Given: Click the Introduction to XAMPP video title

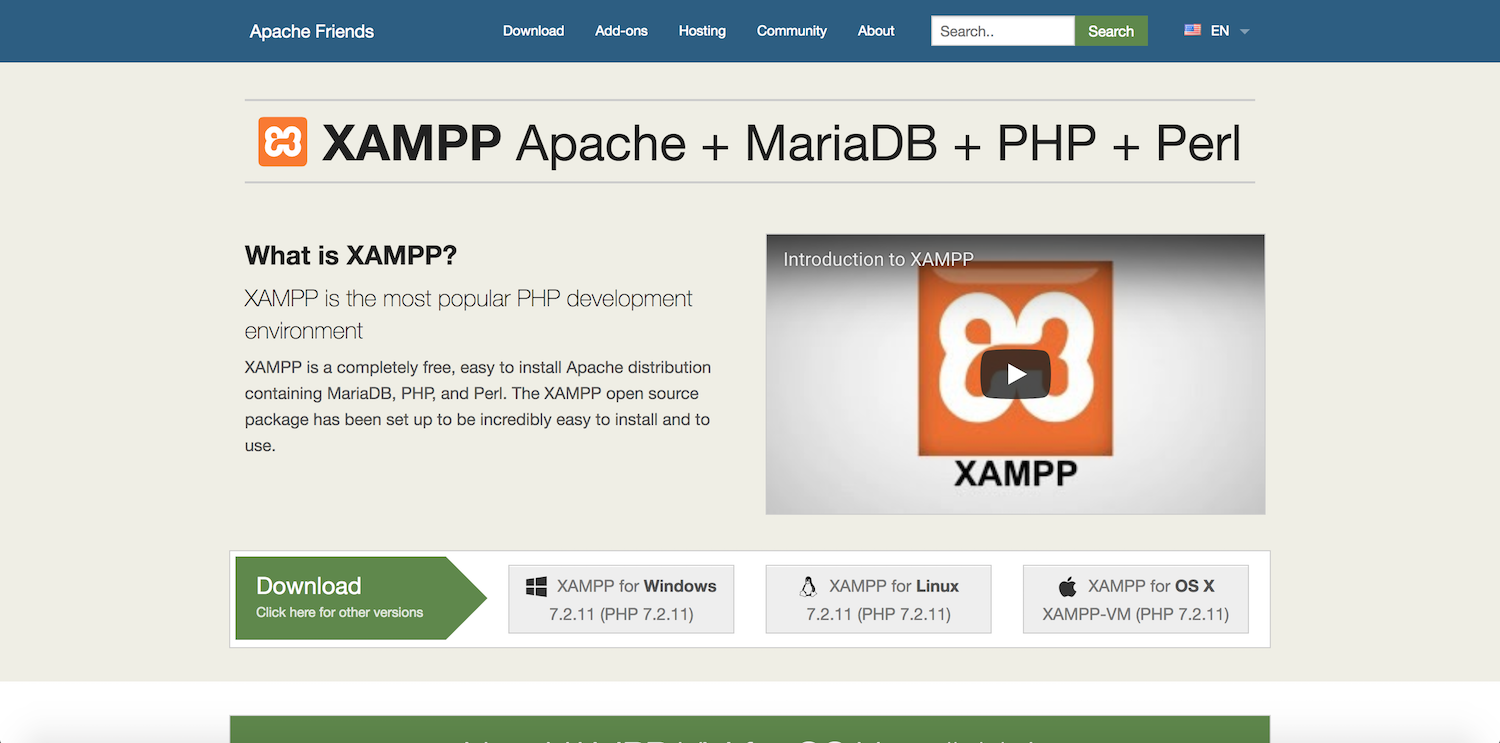Looking at the screenshot, I should (878, 259).
